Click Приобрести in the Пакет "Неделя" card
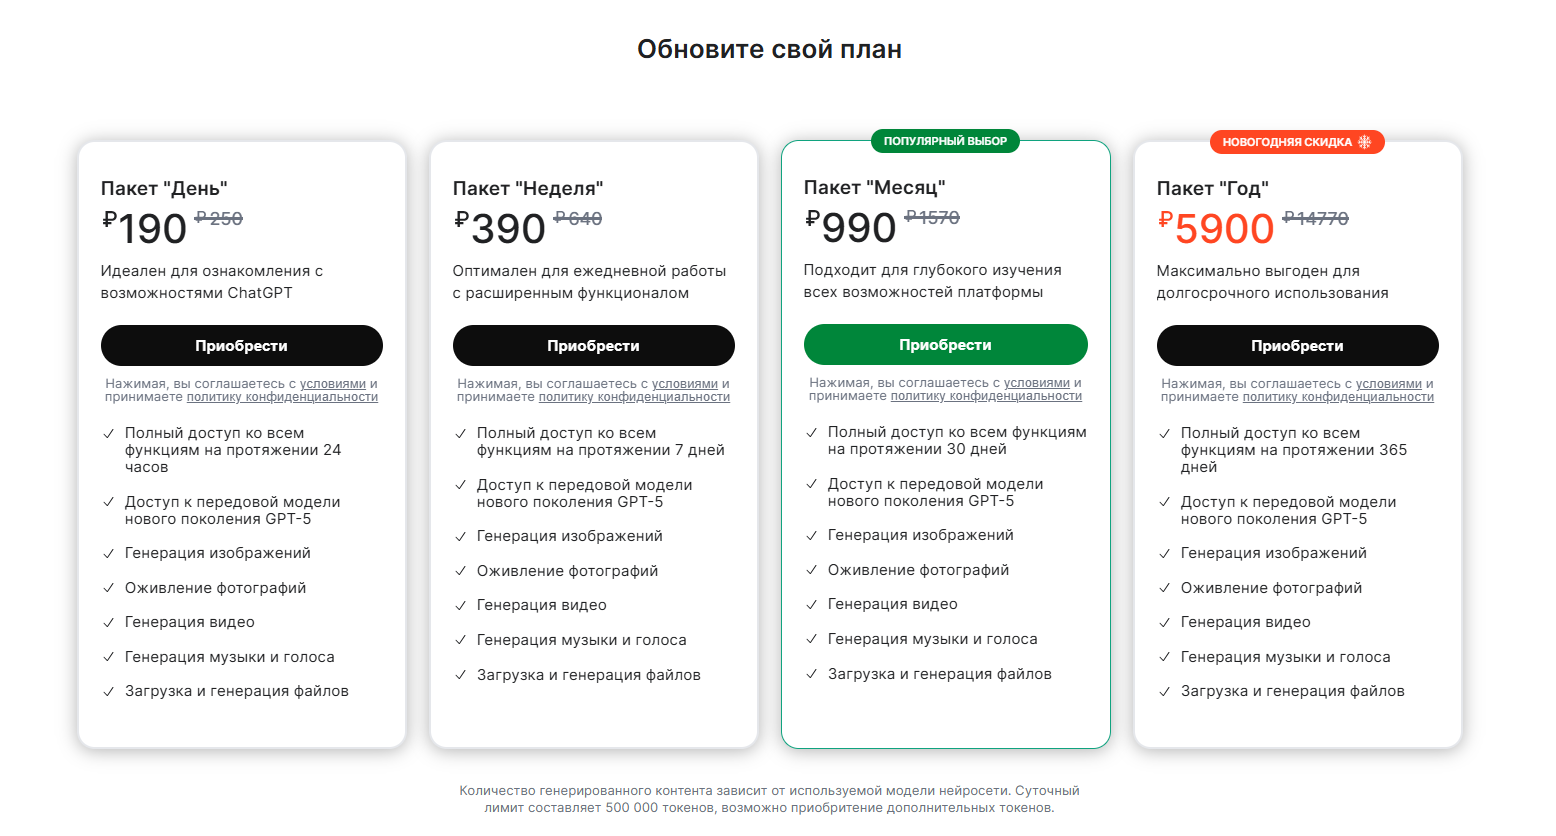This screenshot has height=836, width=1556. [594, 345]
